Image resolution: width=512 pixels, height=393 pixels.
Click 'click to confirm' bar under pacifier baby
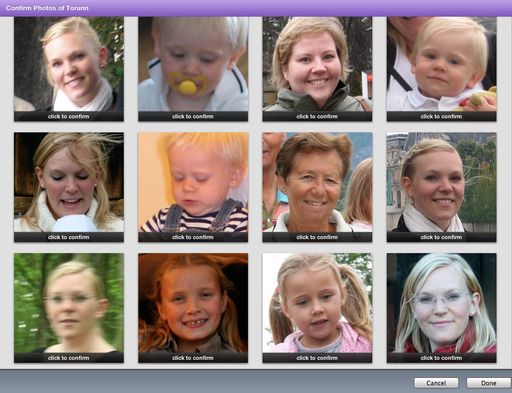[193, 116]
